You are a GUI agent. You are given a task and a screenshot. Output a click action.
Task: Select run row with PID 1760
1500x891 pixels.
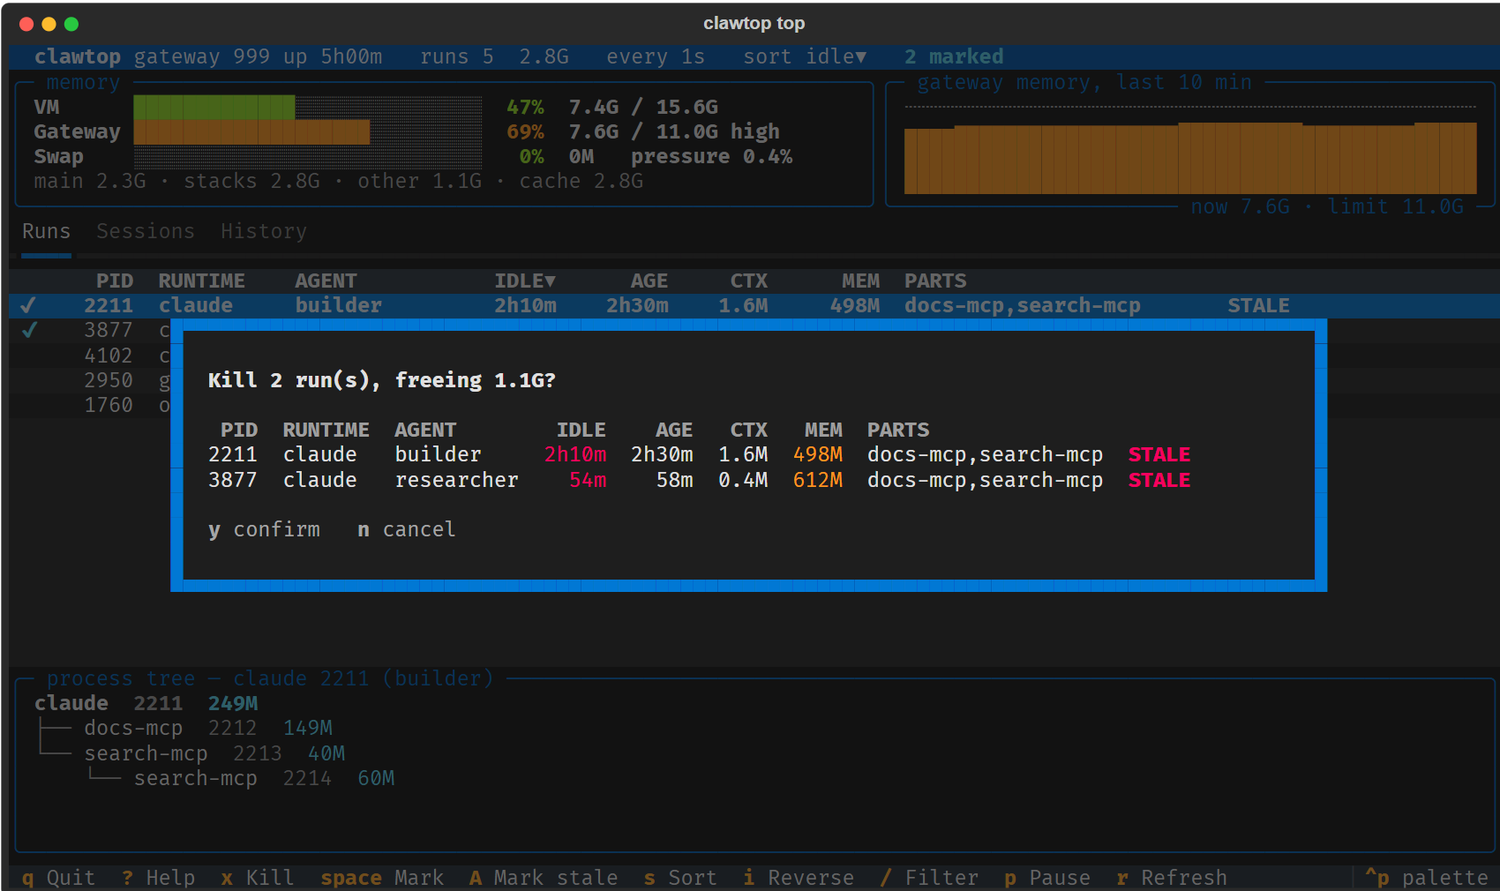coord(90,405)
